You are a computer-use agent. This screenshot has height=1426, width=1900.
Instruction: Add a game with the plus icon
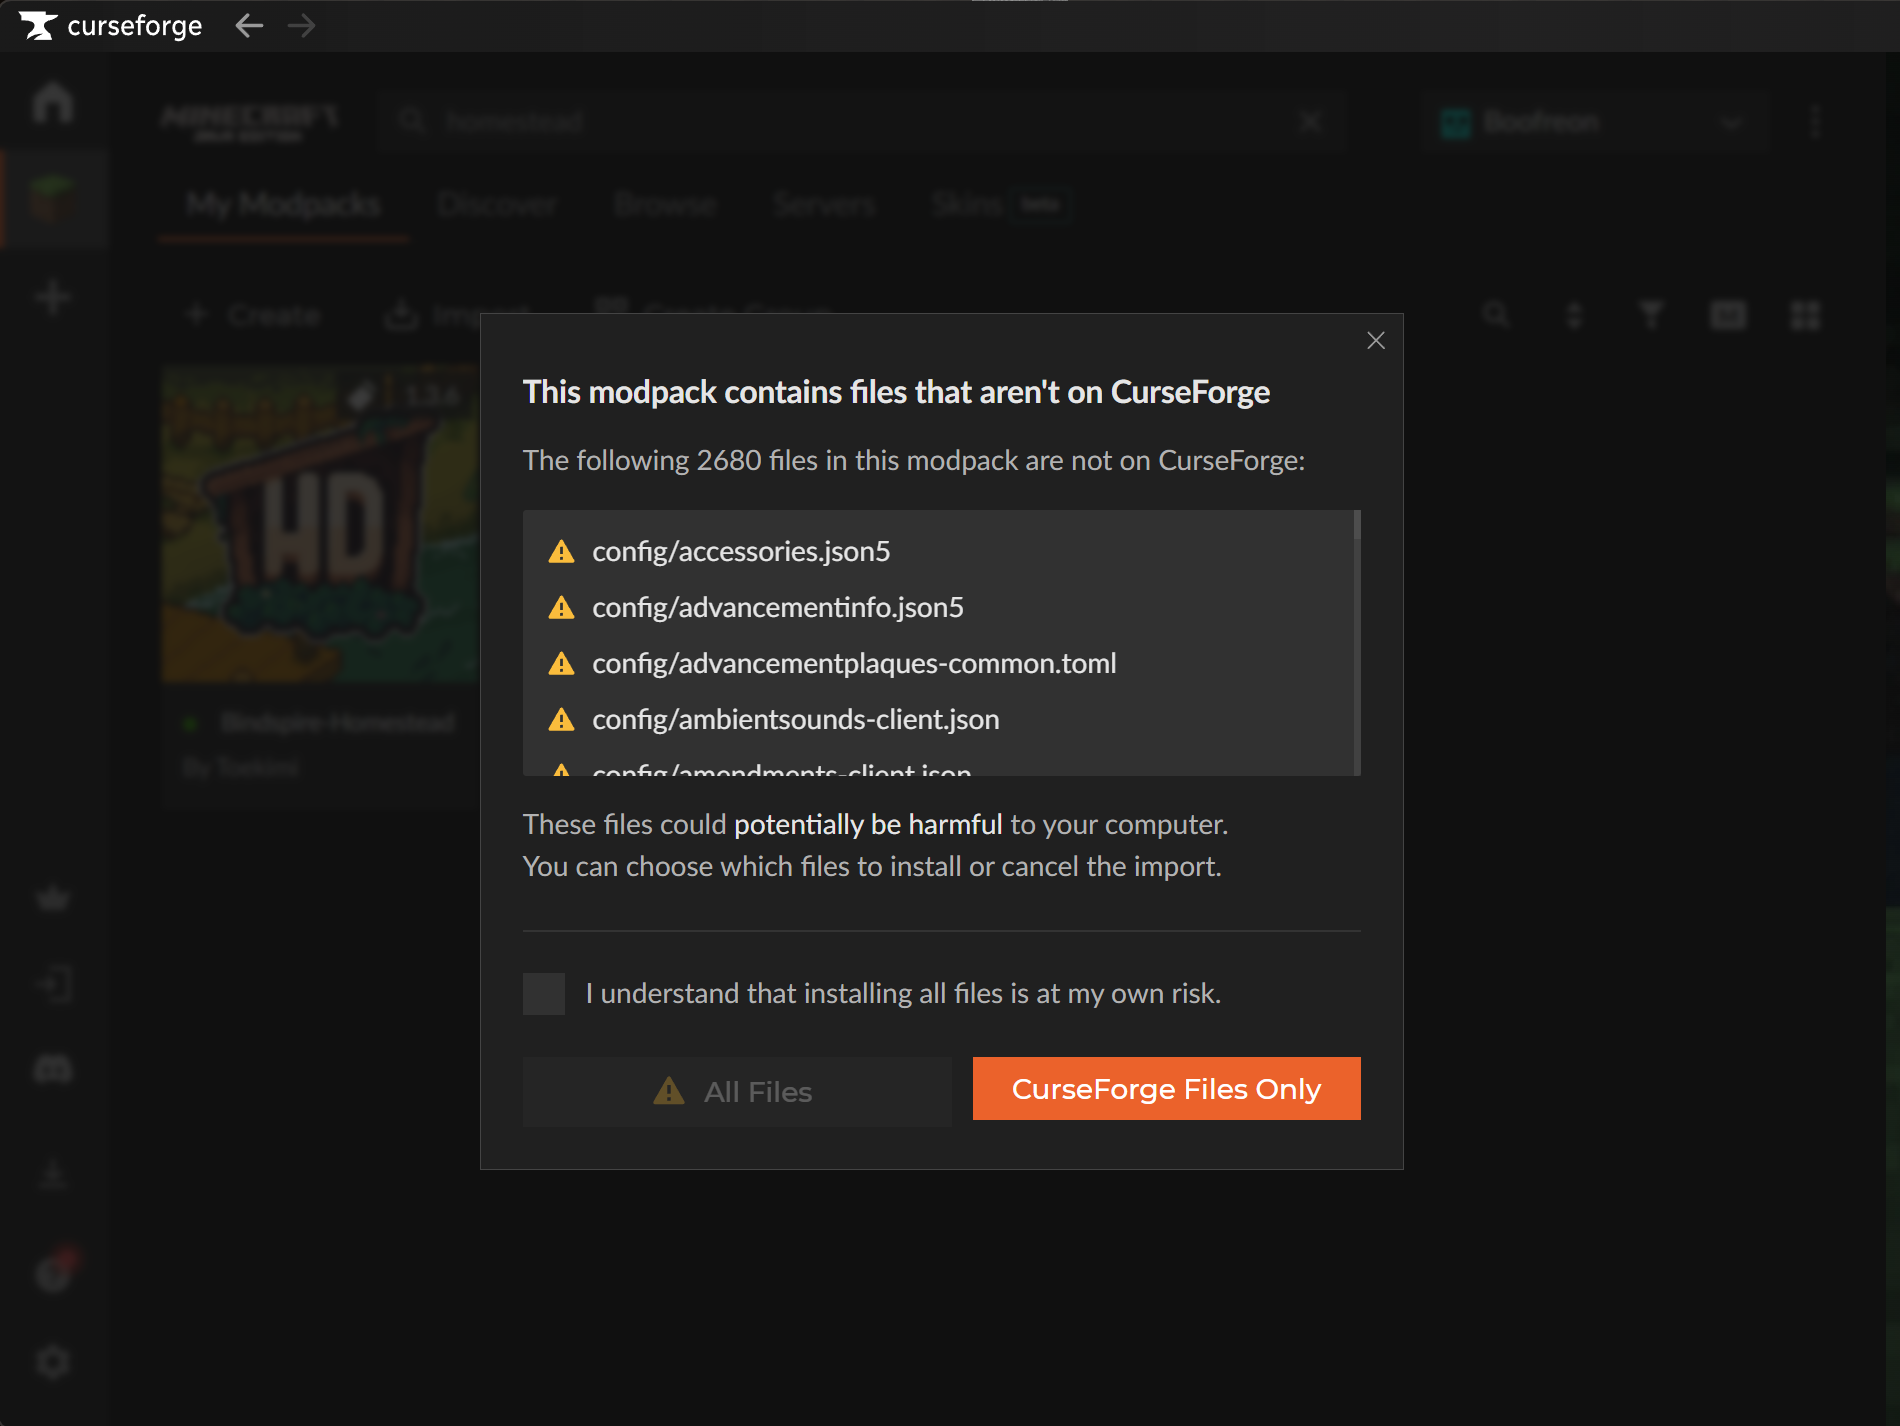(x=53, y=297)
